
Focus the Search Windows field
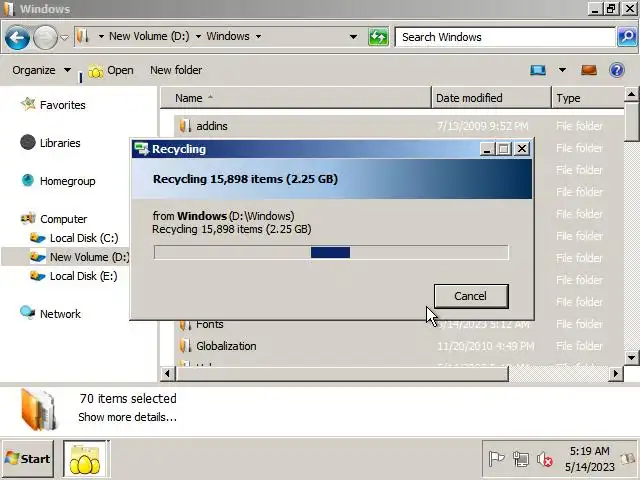coord(505,37)
